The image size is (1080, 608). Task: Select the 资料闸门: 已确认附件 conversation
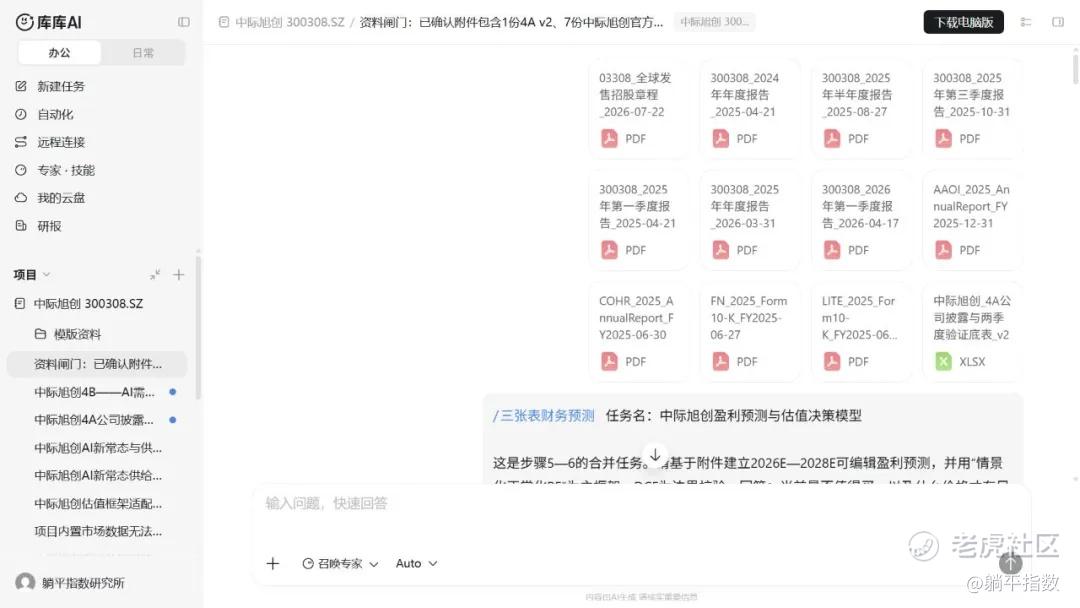point(97,364)
